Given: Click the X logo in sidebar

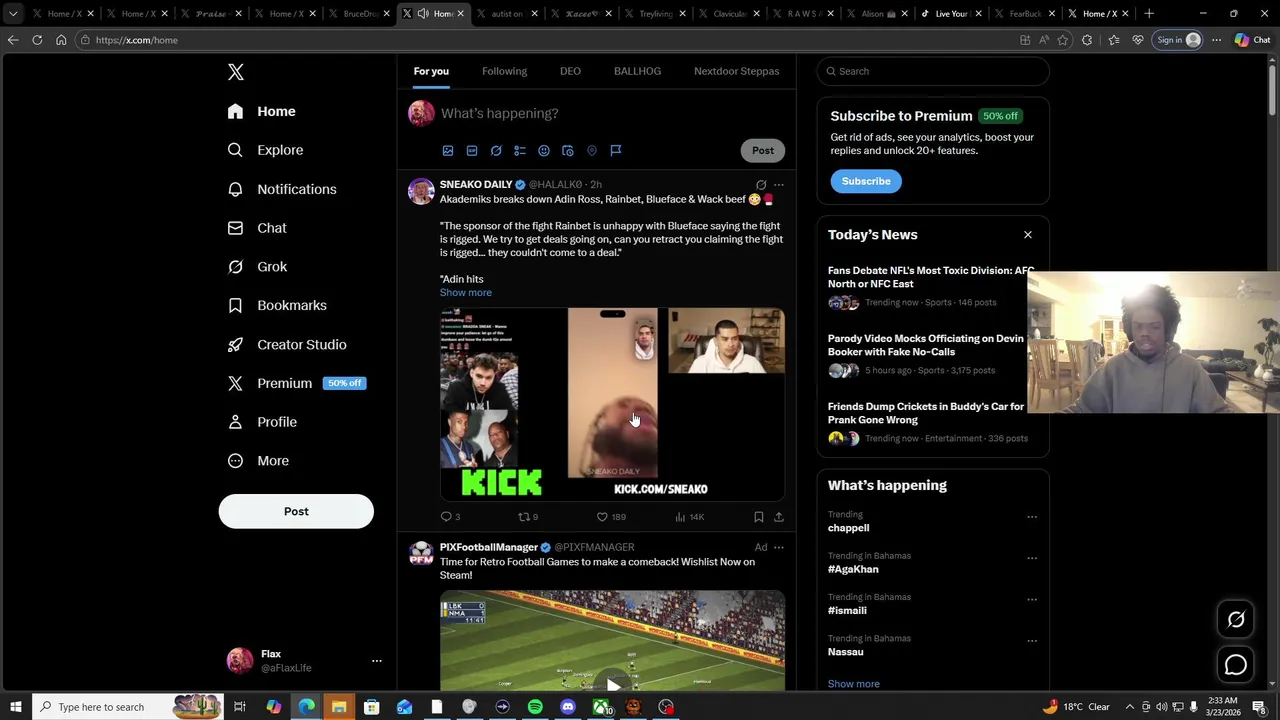Looking at the screenshot, I should tap(236, 72).
